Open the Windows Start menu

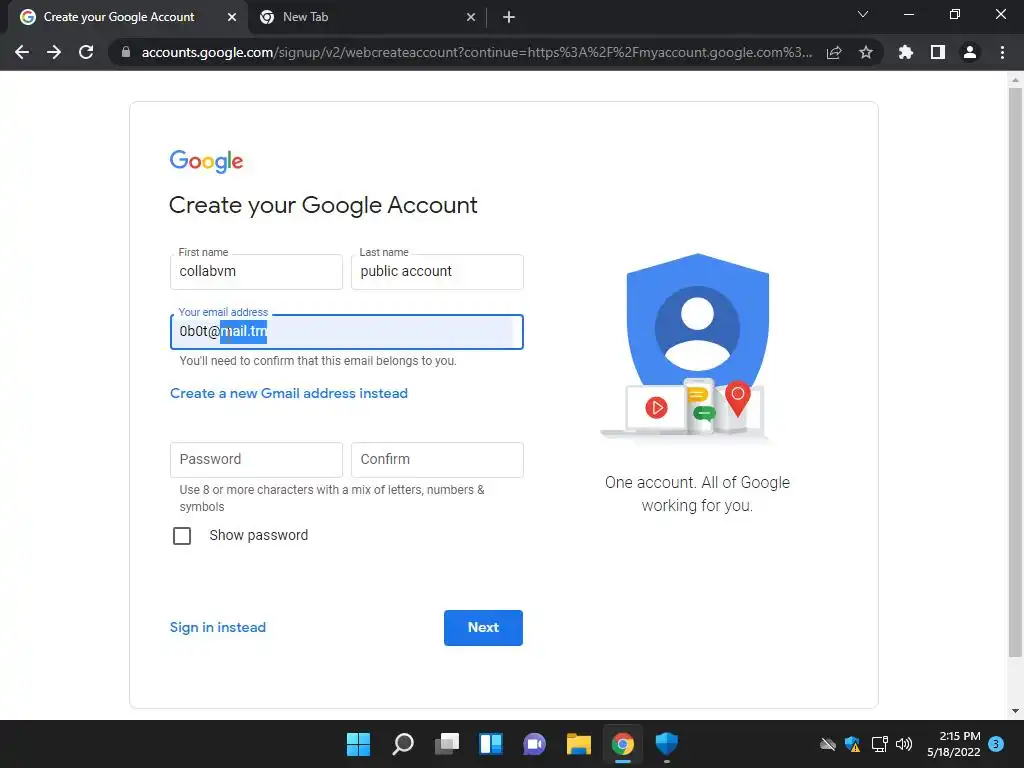[358, 744]
